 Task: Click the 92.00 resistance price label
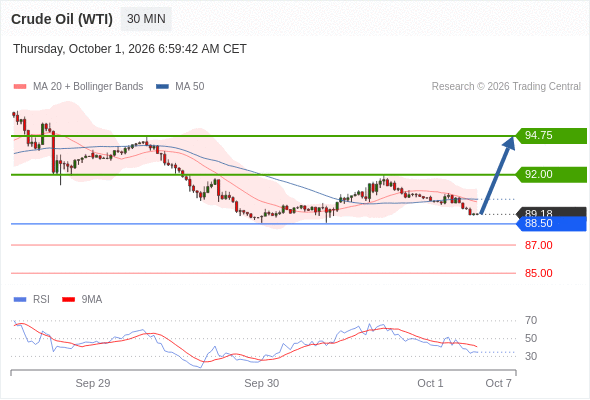click(551, 175)
